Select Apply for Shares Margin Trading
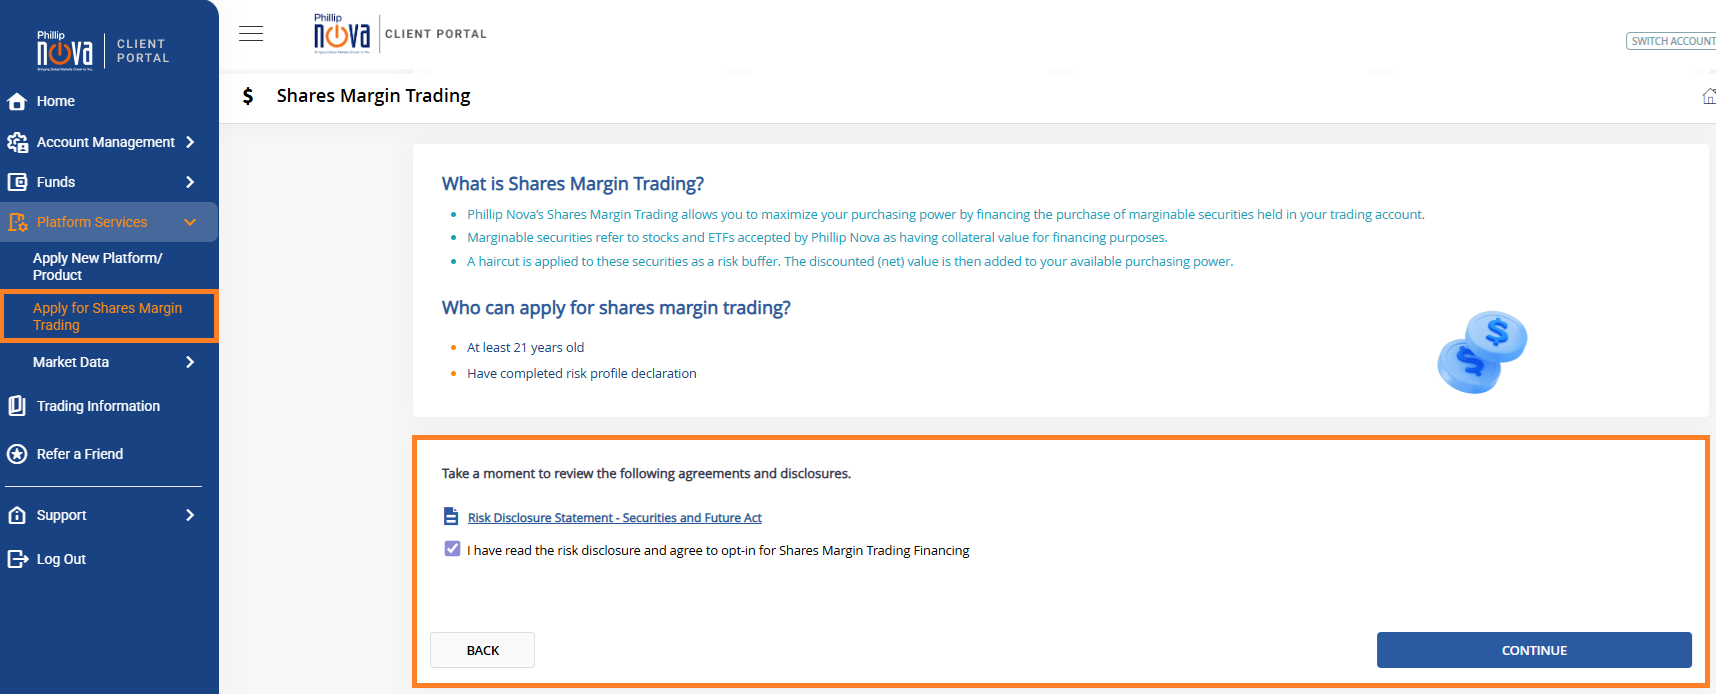The width and height of the screenshot is (1716, 694). pyautogui.click(x=107, y=316)
